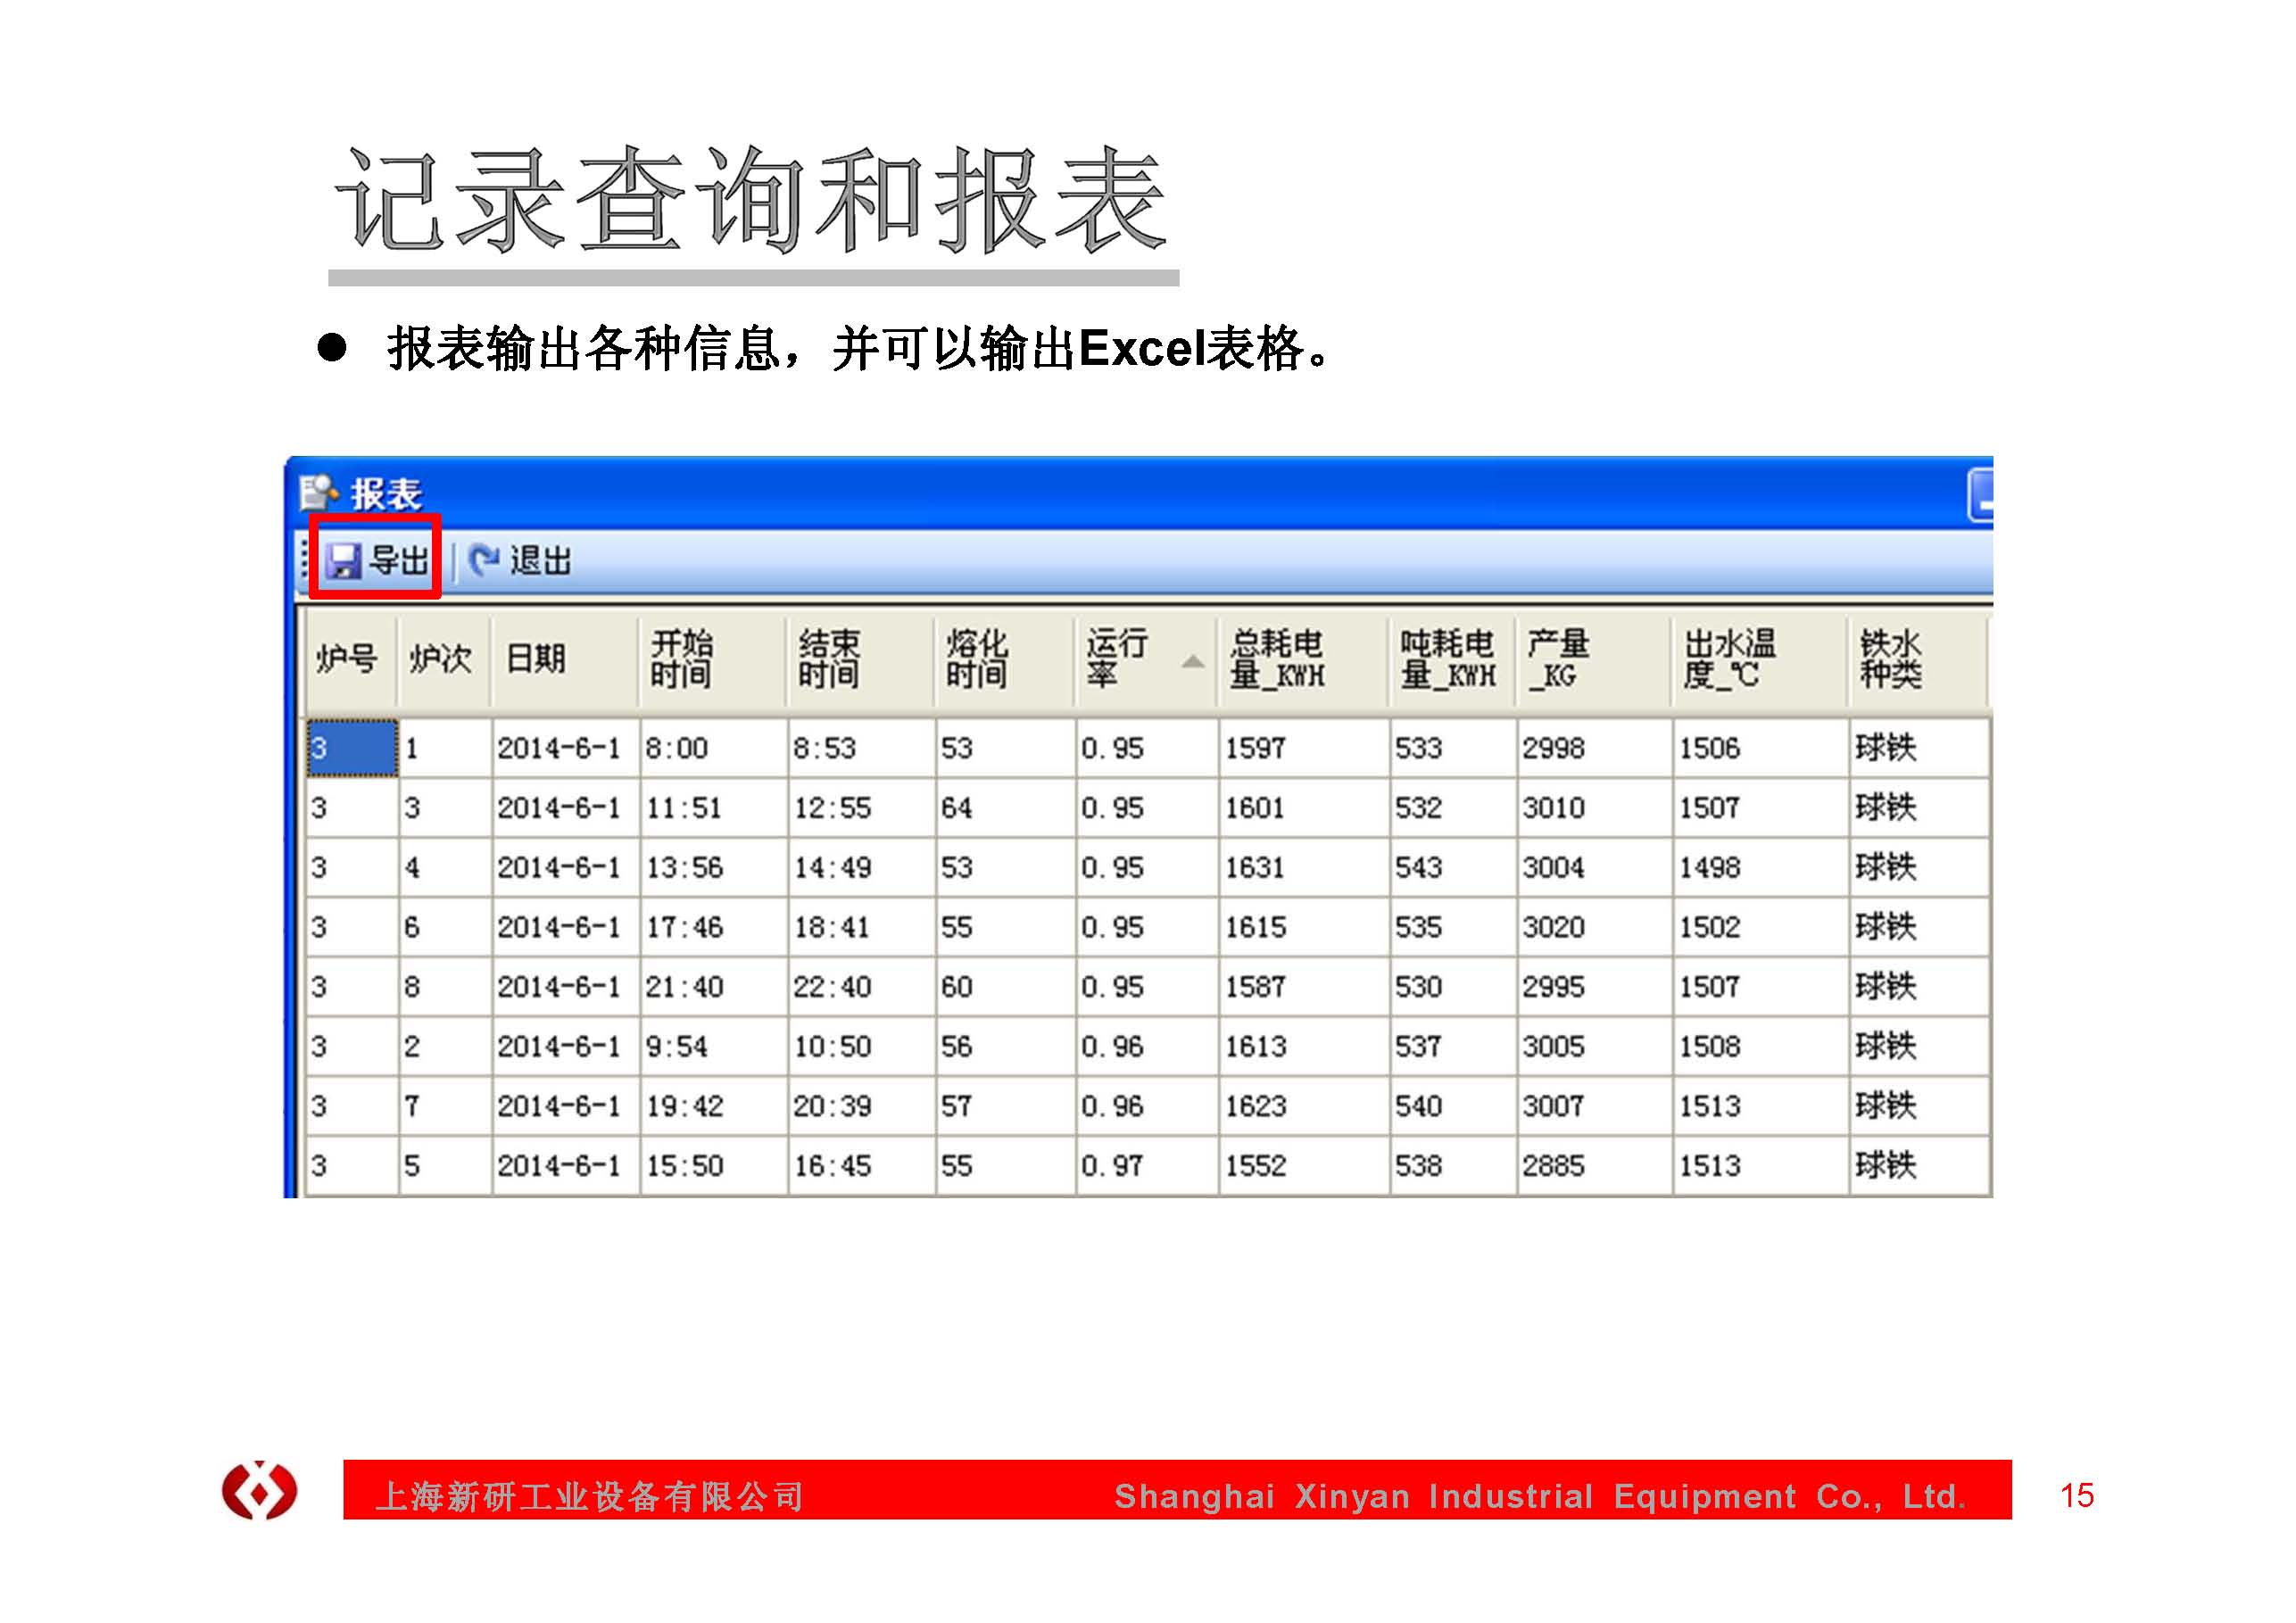The image size is (2296, 1623).
Task: Click the cell with value 3020
Action: pyautogui.click(x=1595, y=927)
